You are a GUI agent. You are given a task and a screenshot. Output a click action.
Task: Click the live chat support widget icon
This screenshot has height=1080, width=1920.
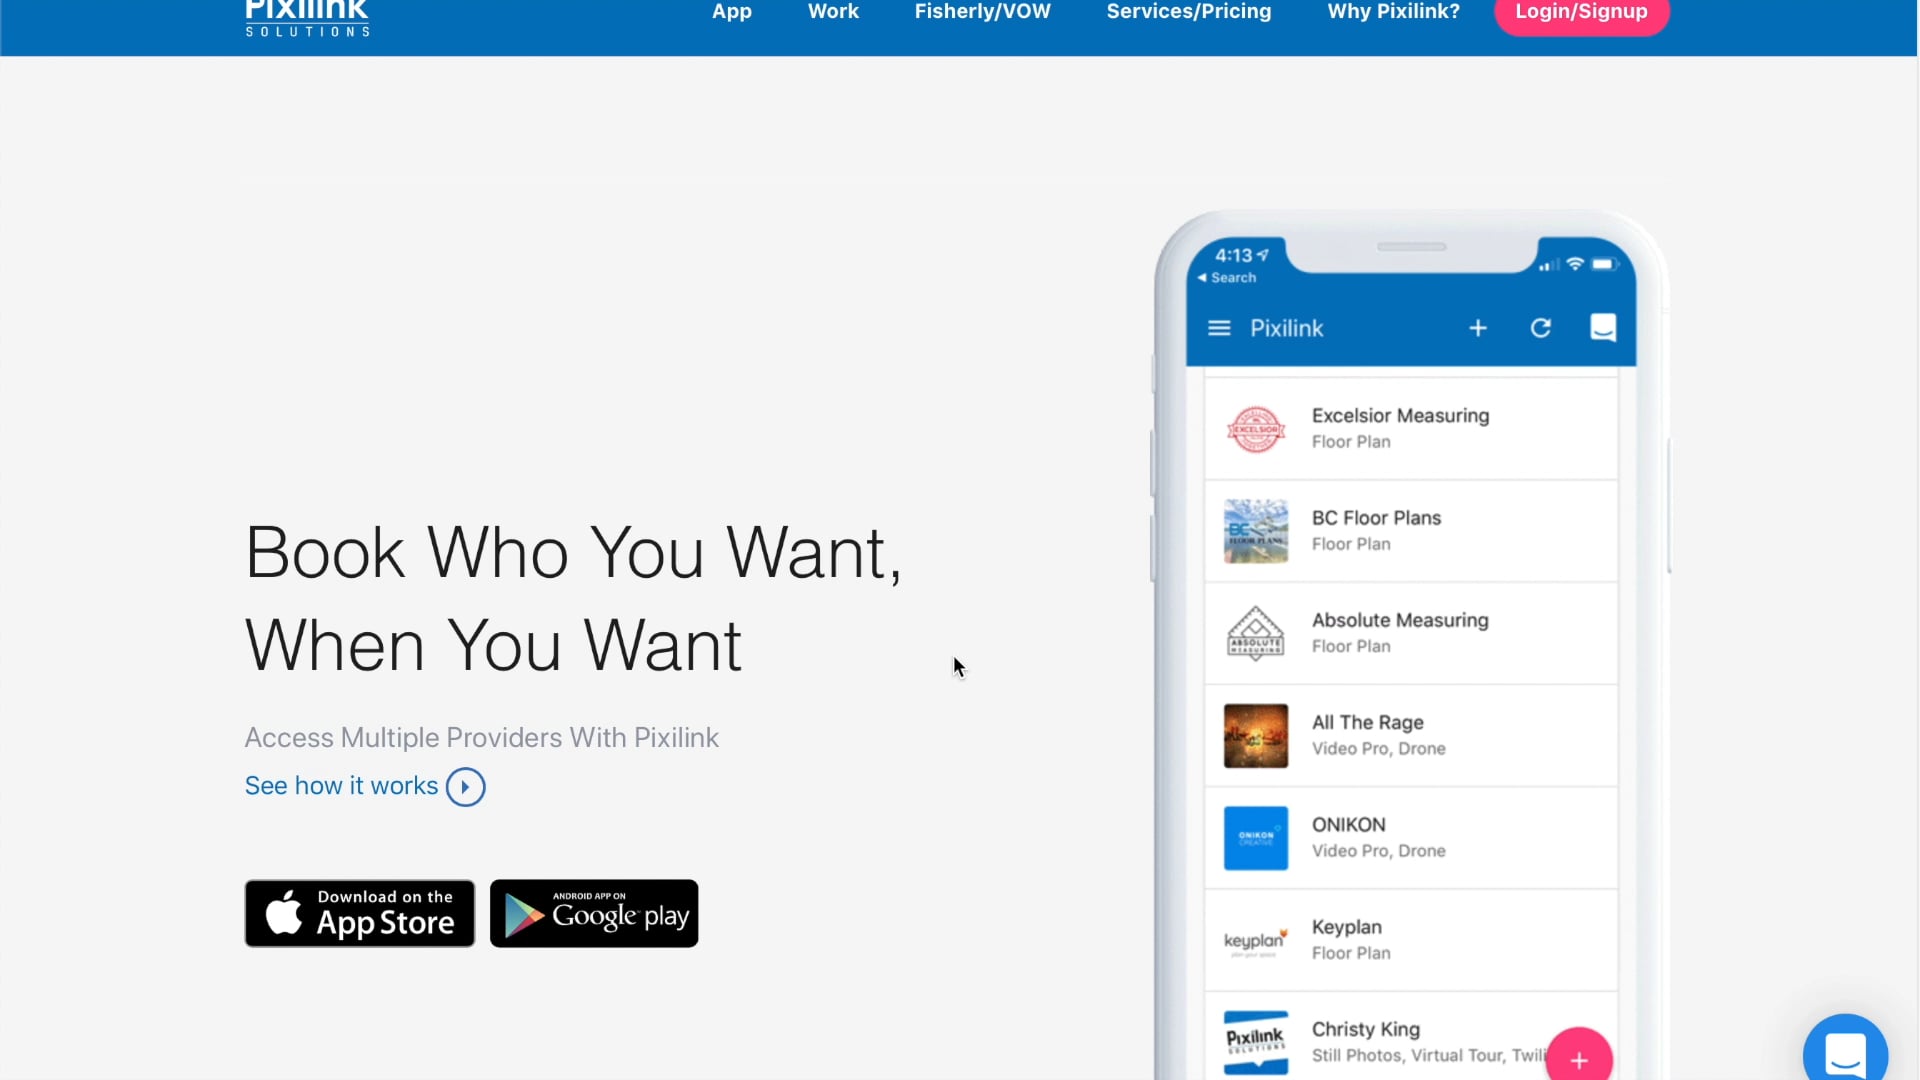click(1846, 1046)
